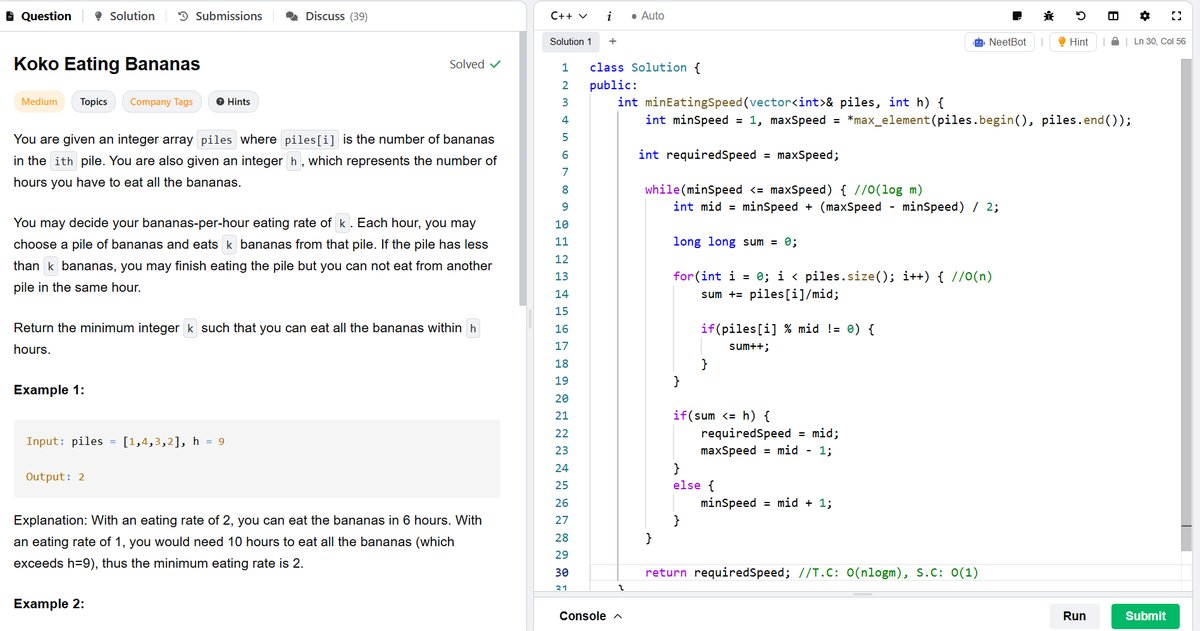
Task: Click the minSpeed and max_element declaration line
Action: click(888, 120)
